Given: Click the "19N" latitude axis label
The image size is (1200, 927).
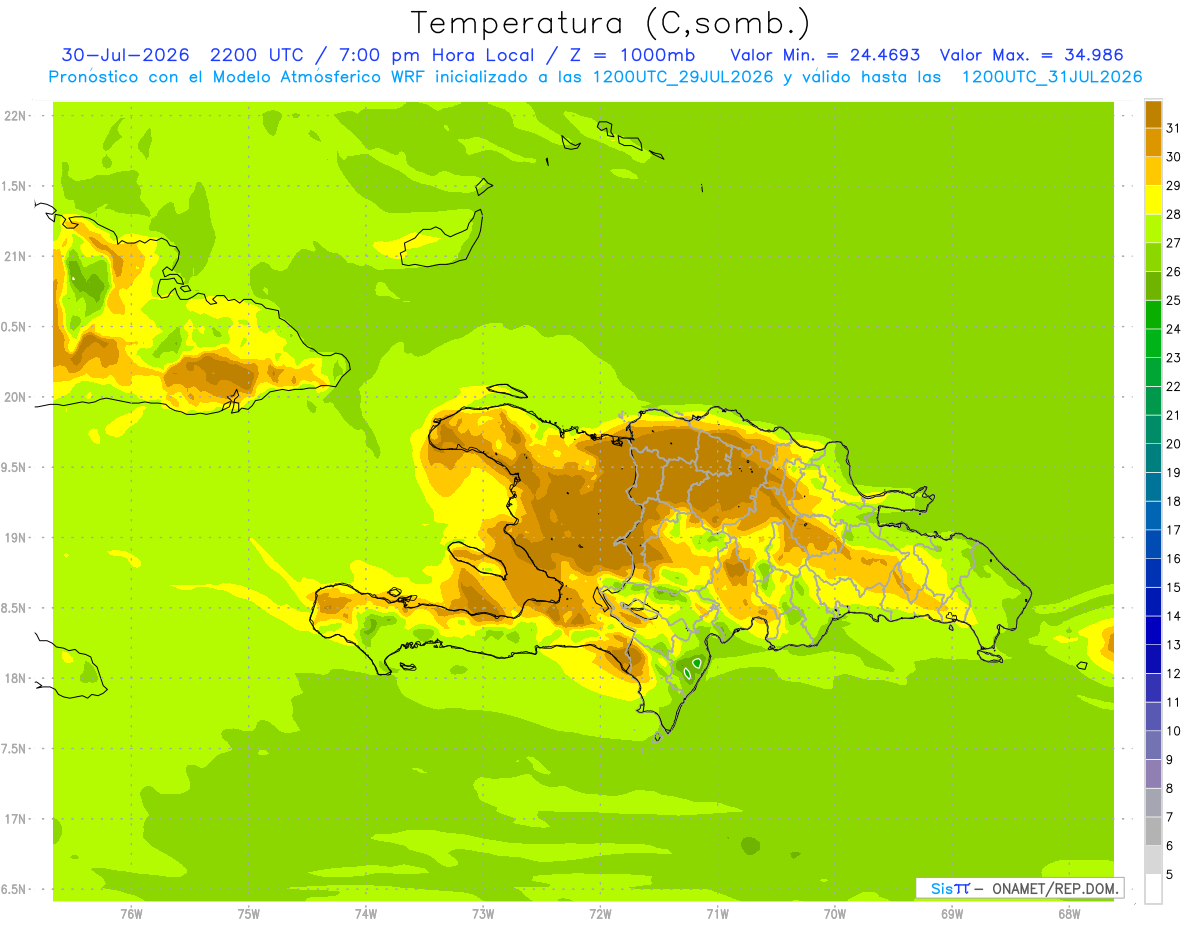Looking at the screenshot, I should 14,537.
